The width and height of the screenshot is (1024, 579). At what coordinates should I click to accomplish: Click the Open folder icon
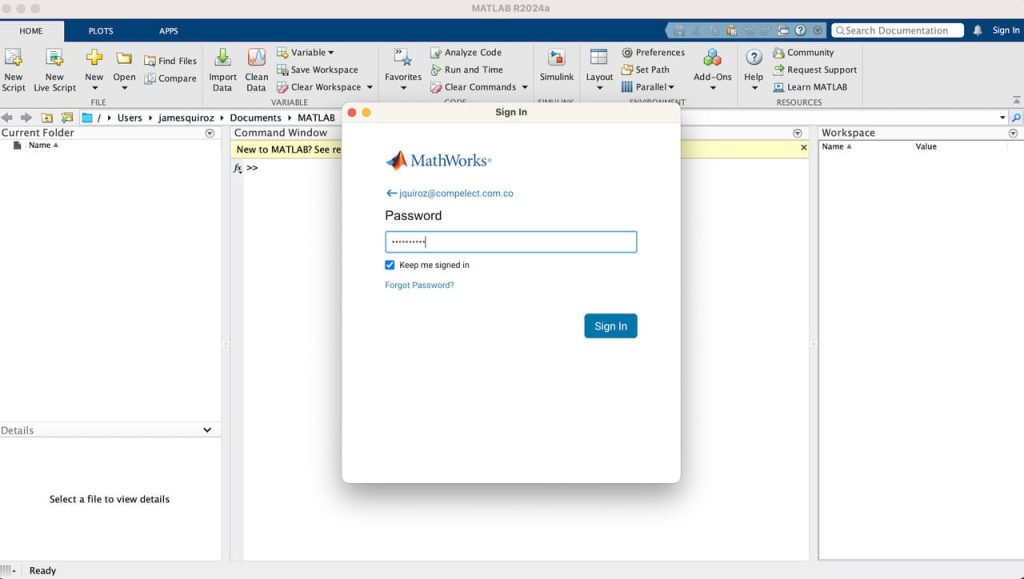(x=124, y=58)
